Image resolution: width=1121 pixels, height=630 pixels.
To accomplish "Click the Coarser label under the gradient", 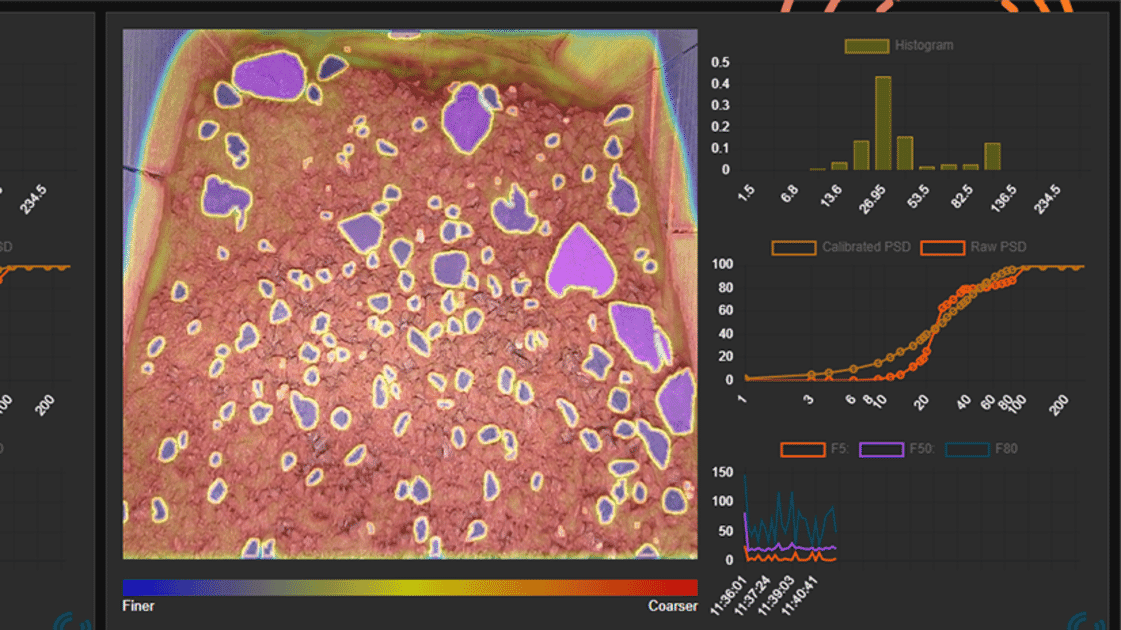I will (672, 606).
